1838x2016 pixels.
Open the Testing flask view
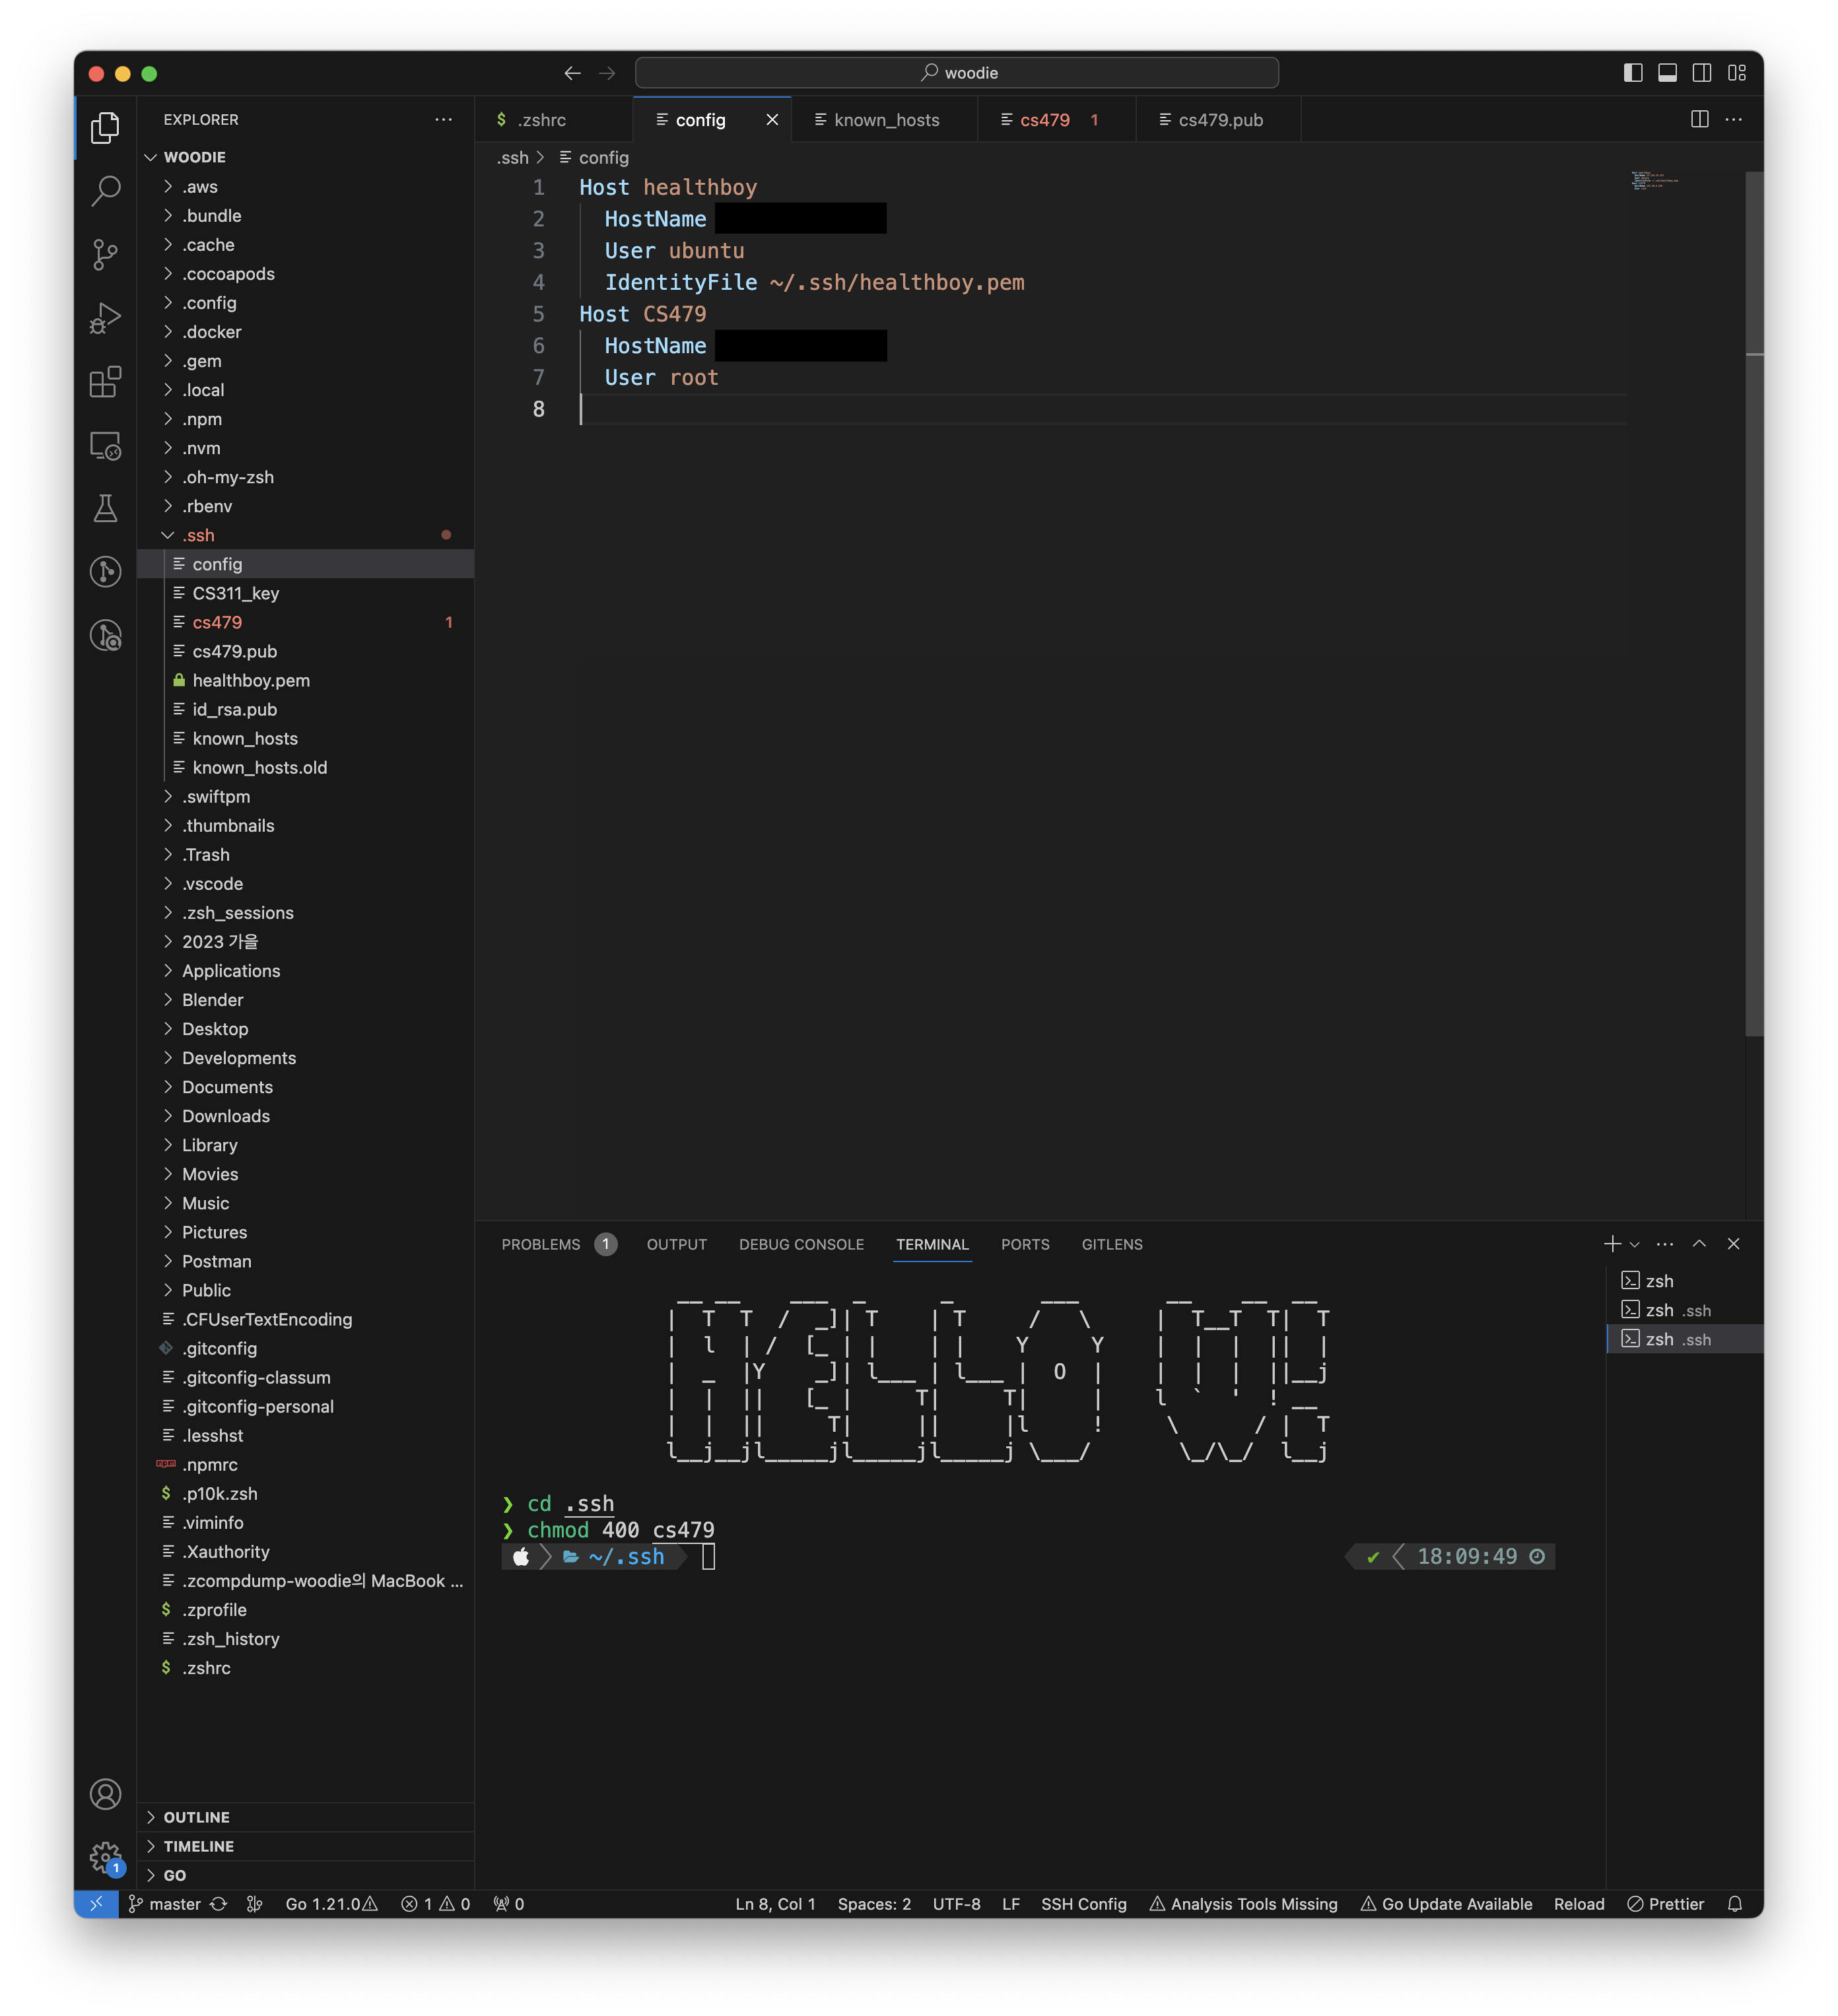pyautogui.click(x=105, y=508)
